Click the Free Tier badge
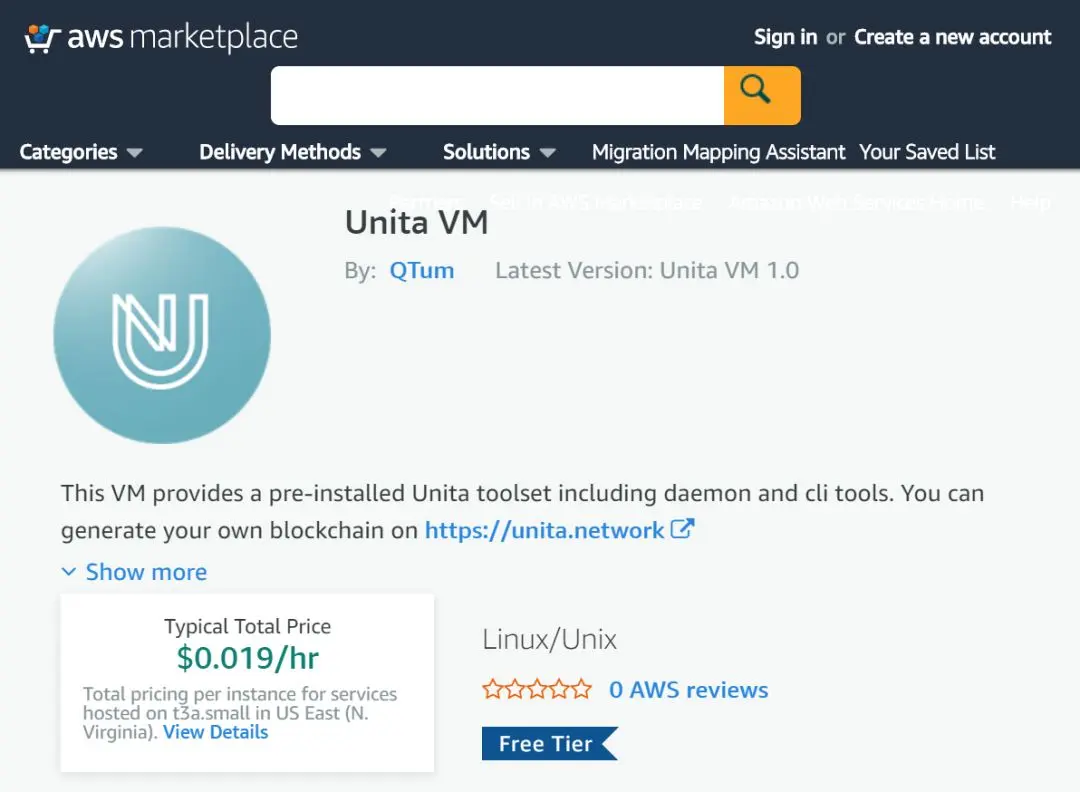Screen dimensions: 1080x792 tap(548, 744)
